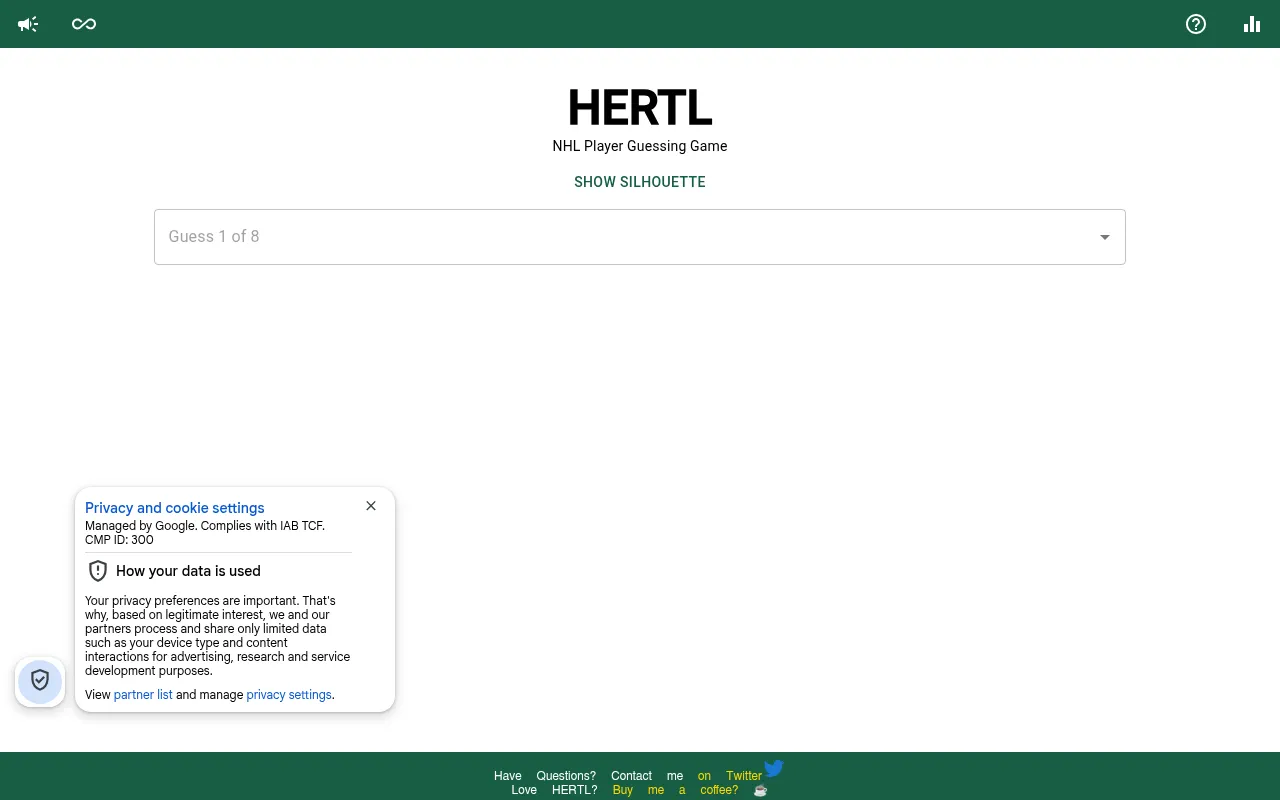Click the shield icon beside data heading
The image size is (1280, 800).
(x=98, y=571)
